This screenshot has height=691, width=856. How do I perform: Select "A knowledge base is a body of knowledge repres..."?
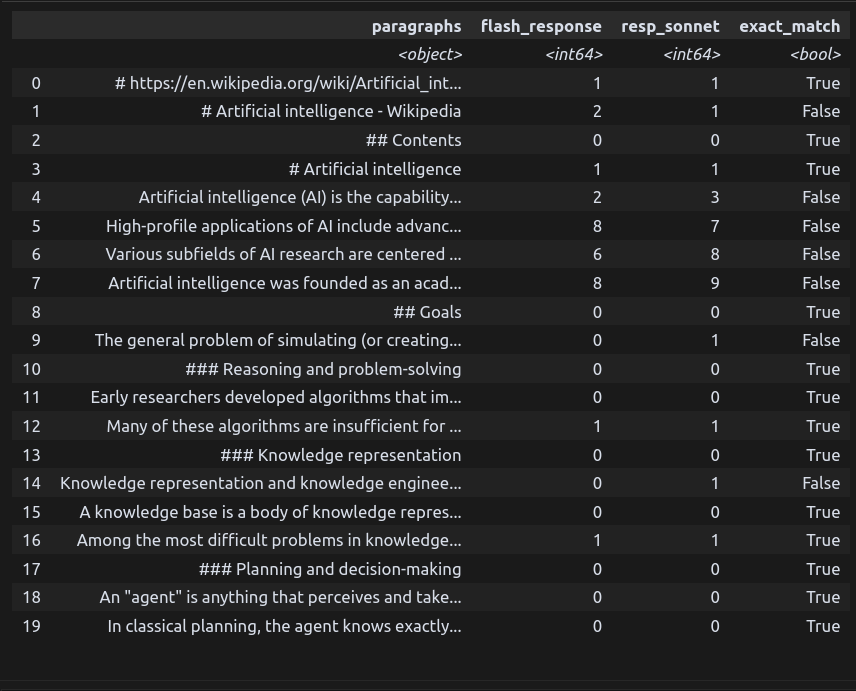[x=270, y=513]
